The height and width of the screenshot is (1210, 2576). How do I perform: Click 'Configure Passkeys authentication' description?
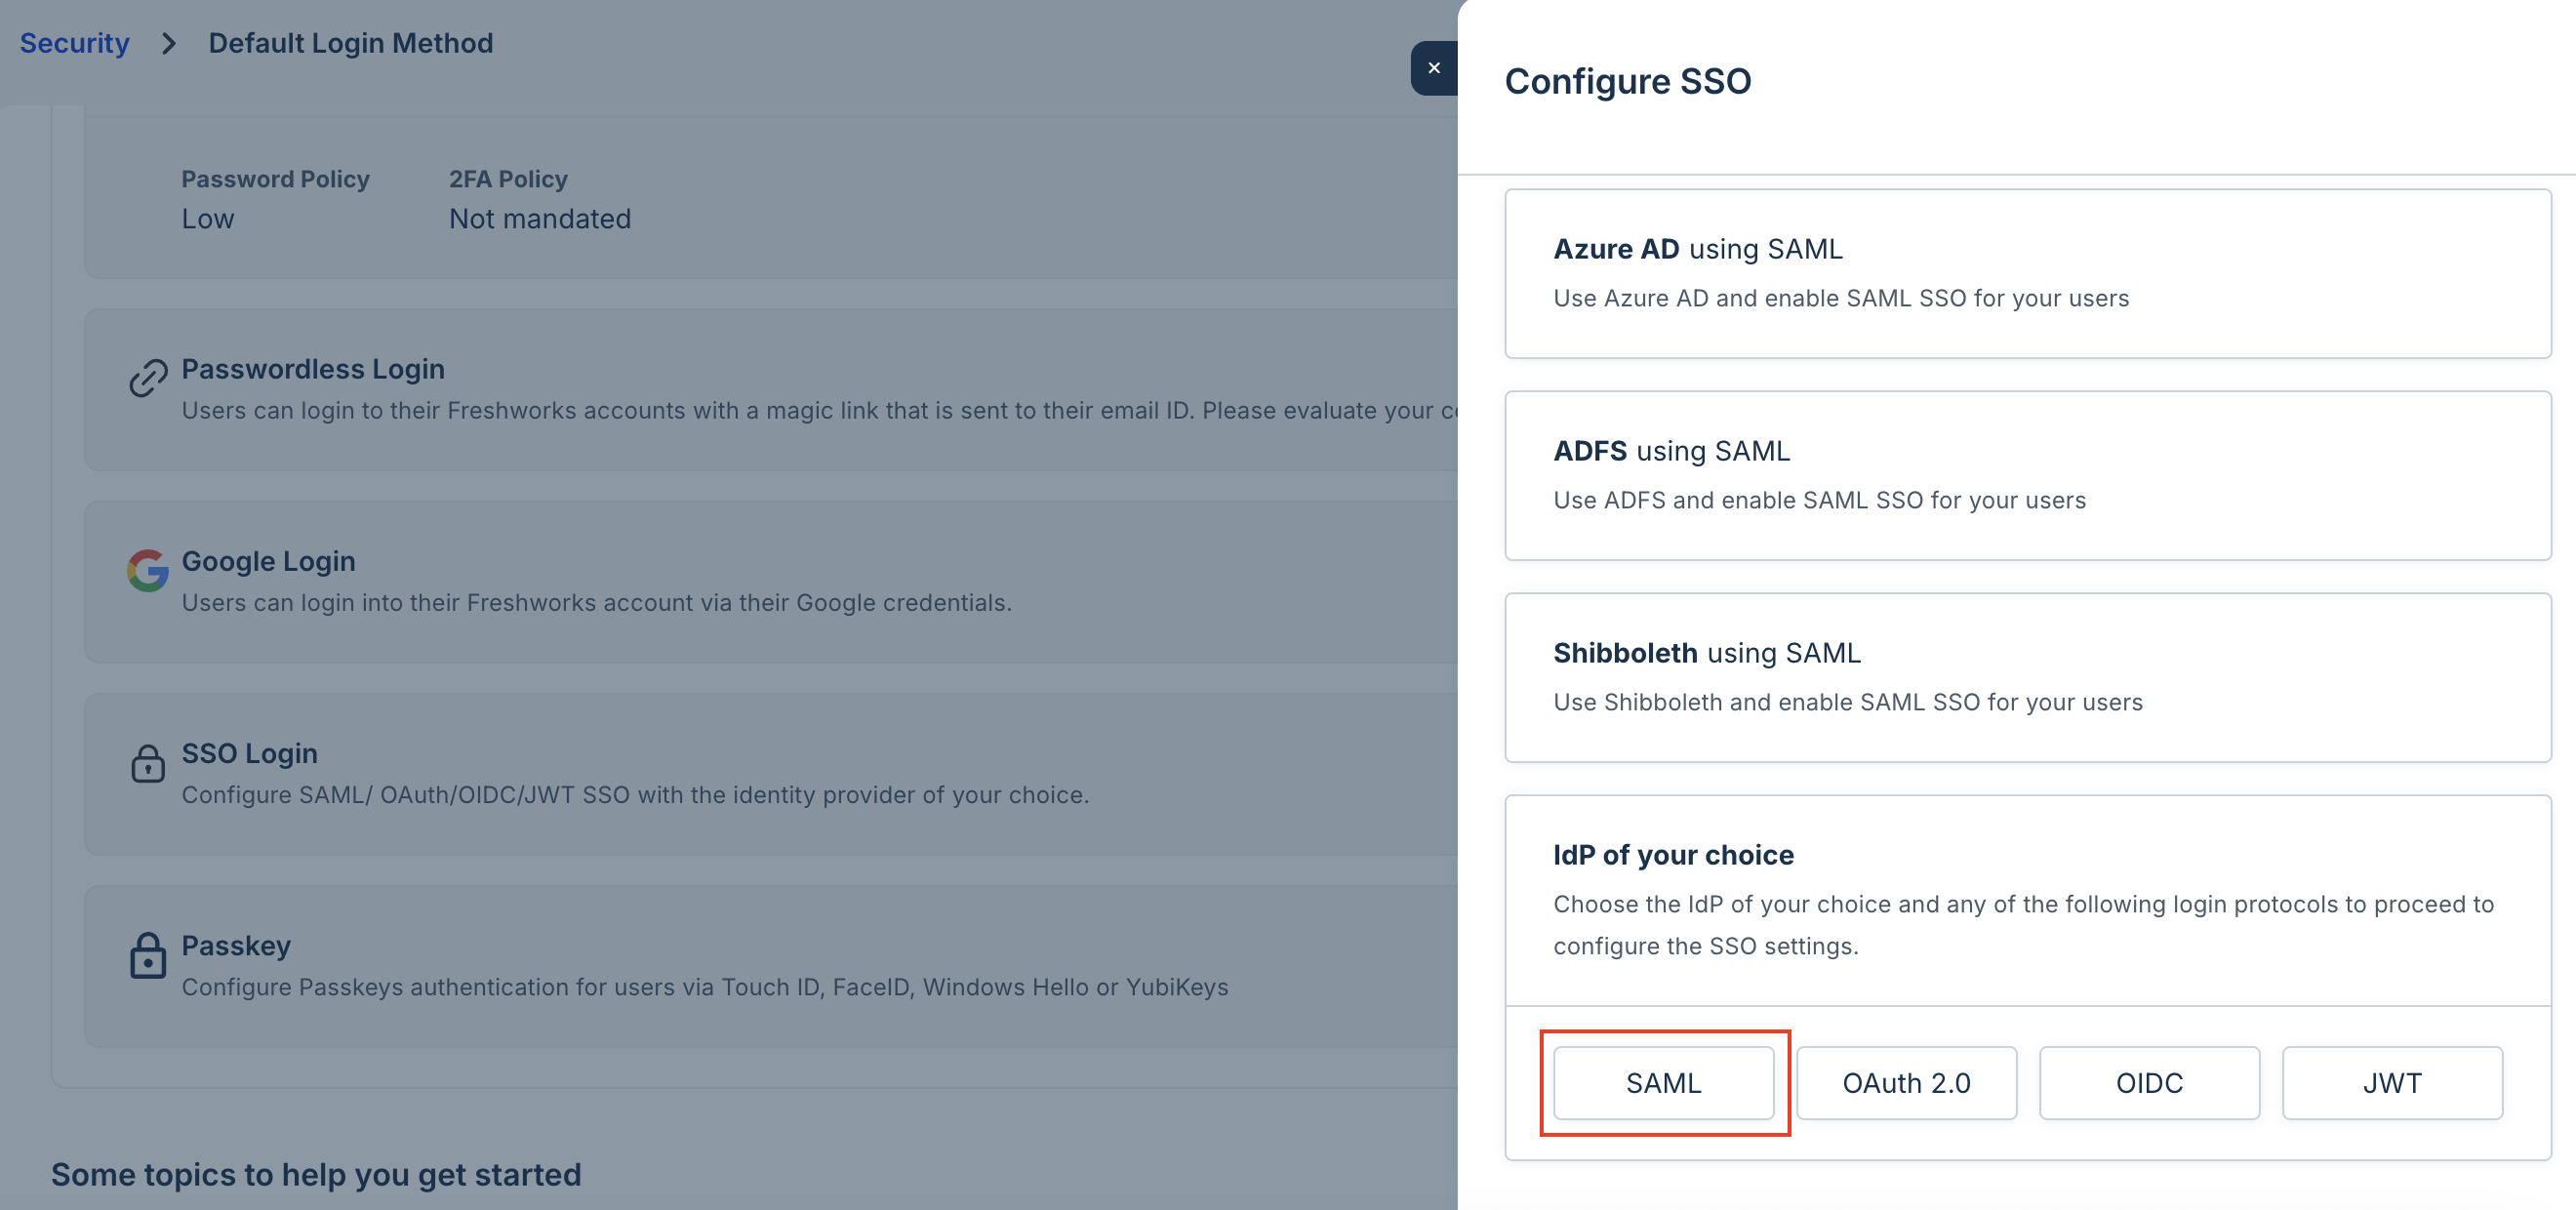pos(705,987)
